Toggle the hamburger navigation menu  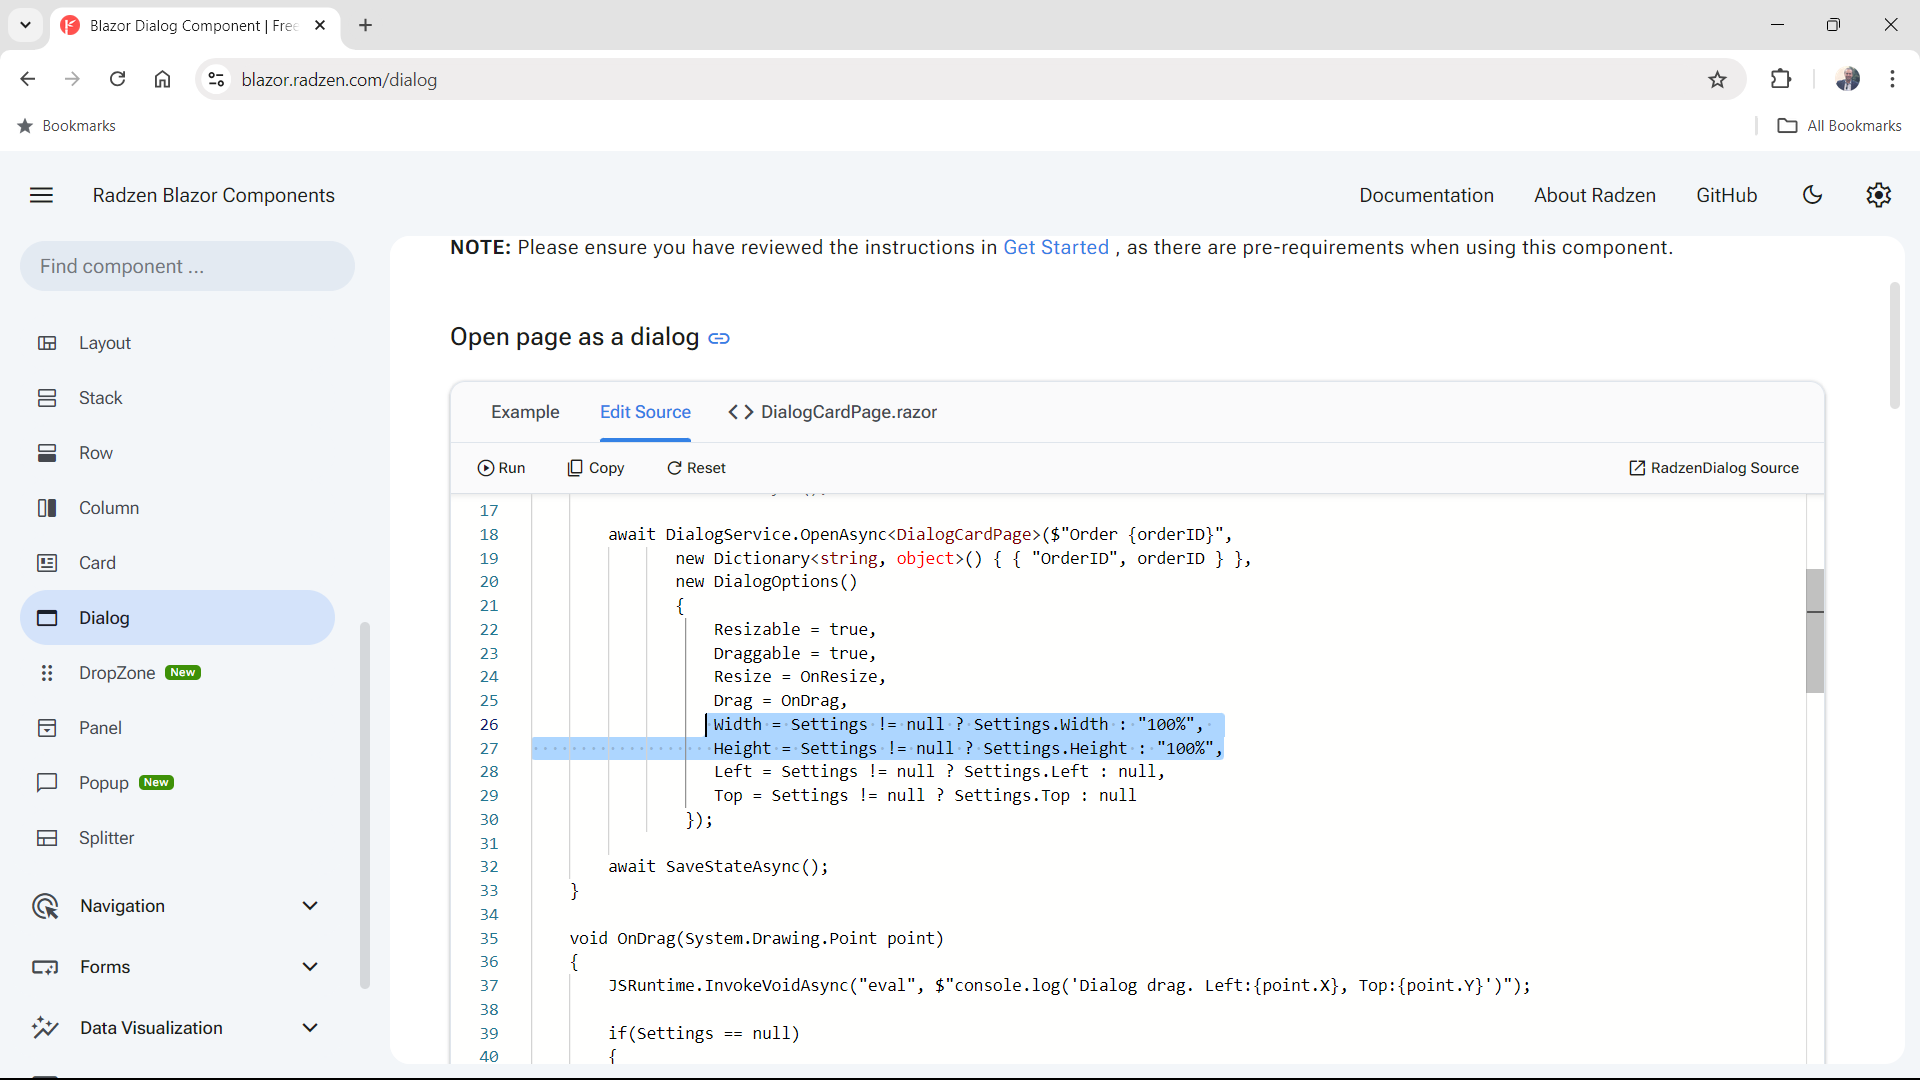click(x=41, y=195)
